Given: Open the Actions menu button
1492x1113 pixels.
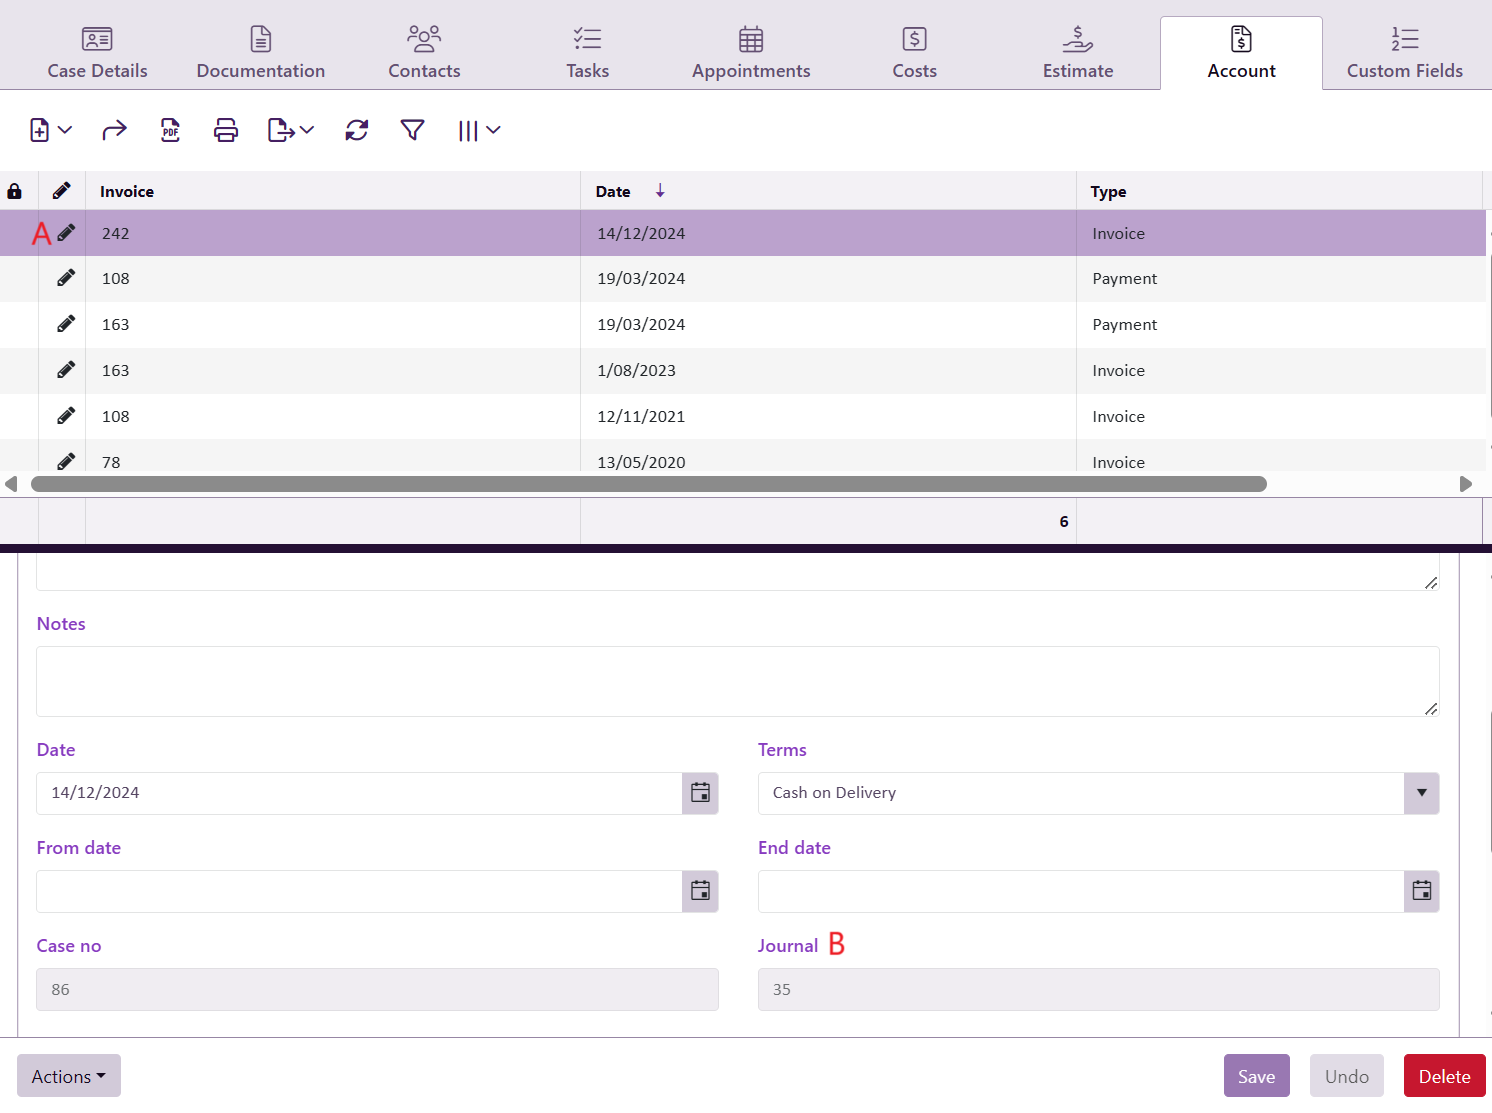Looking at the screenshot, I should pyautogui.click(x=69, y=1076).
